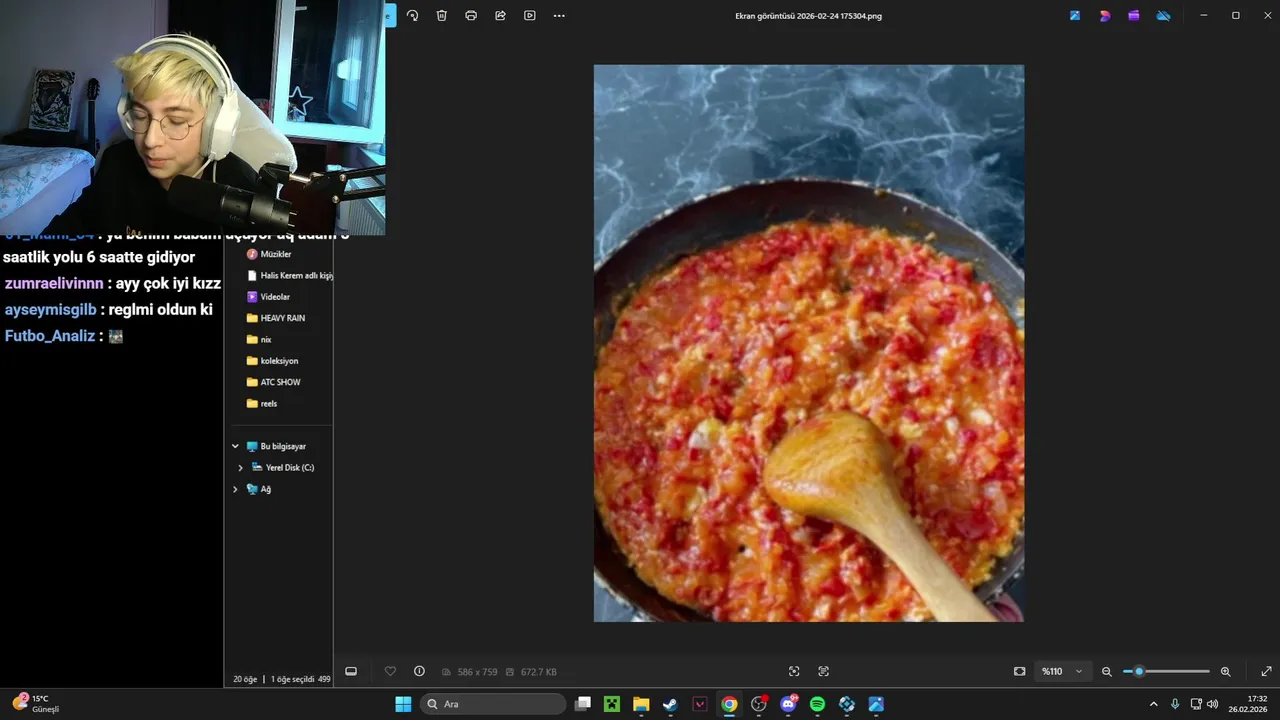Open Spotify from the taskbar

click(x=817, y=704)
